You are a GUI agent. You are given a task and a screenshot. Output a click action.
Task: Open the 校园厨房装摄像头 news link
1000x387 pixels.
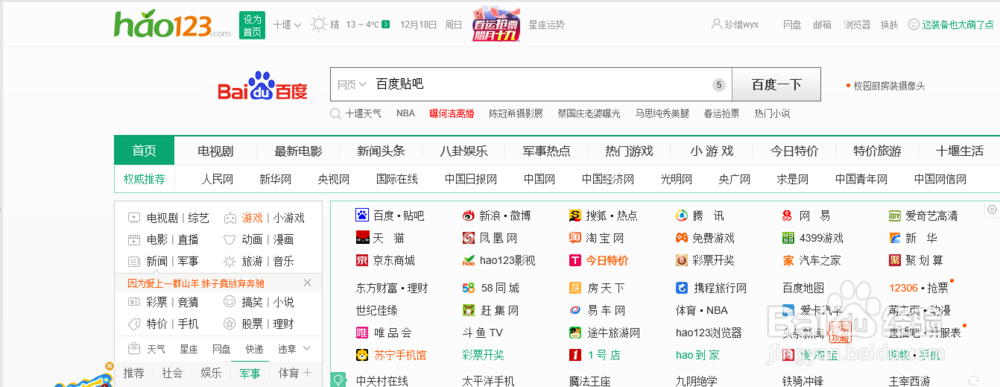tap(889, 85)
